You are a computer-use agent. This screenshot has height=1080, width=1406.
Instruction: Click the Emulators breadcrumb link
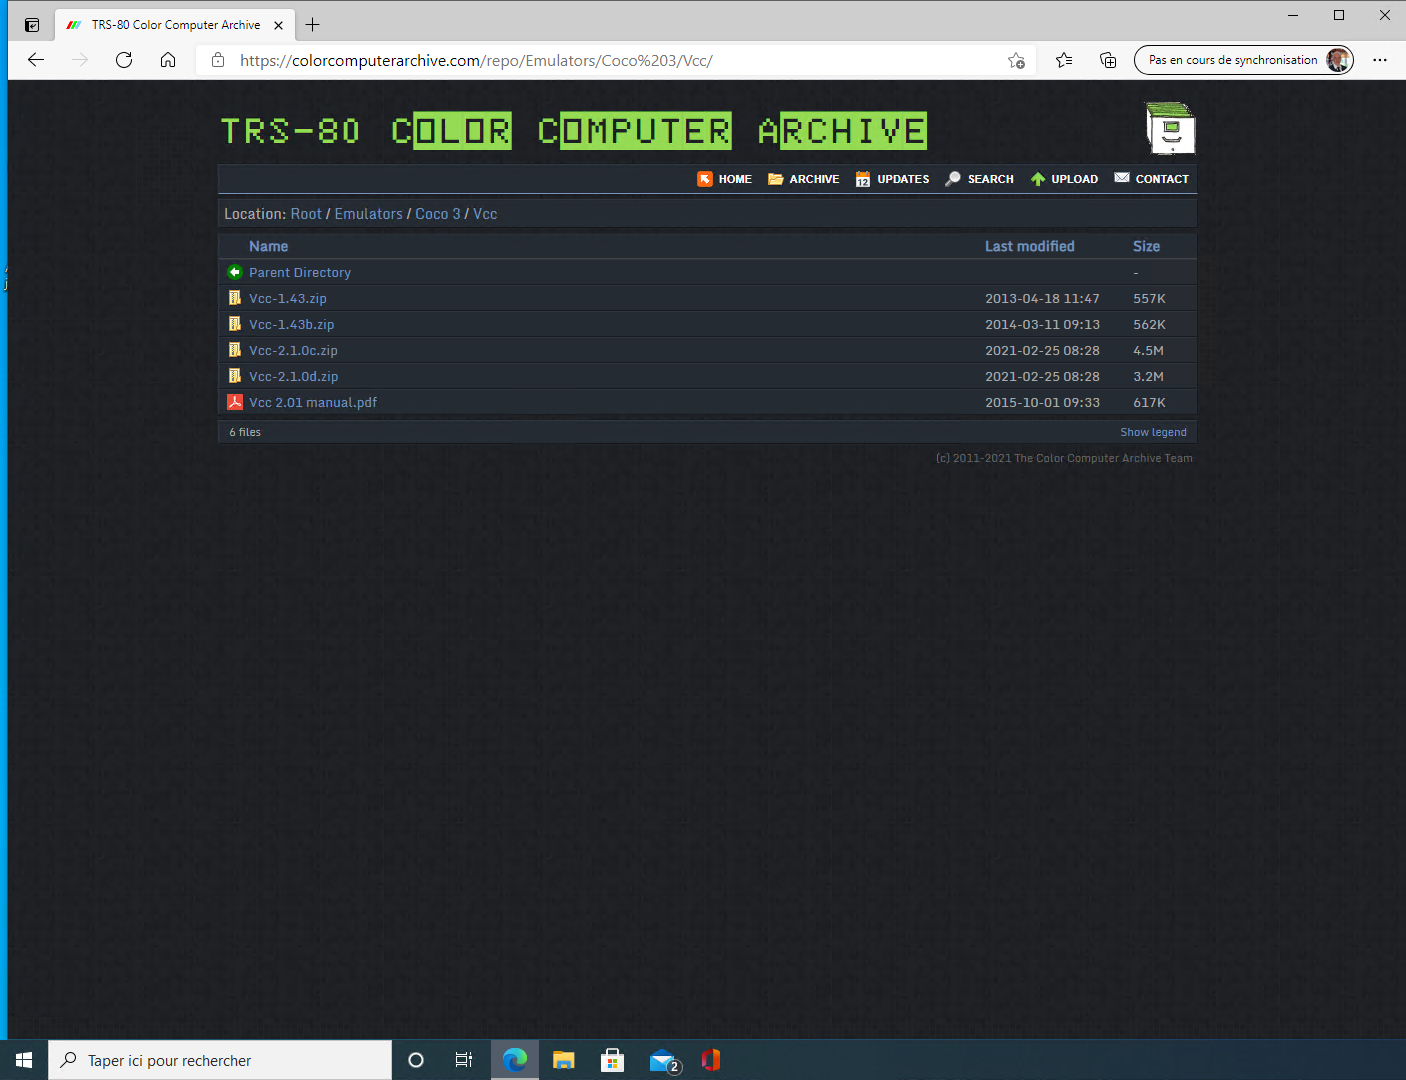tap(368, 214)
